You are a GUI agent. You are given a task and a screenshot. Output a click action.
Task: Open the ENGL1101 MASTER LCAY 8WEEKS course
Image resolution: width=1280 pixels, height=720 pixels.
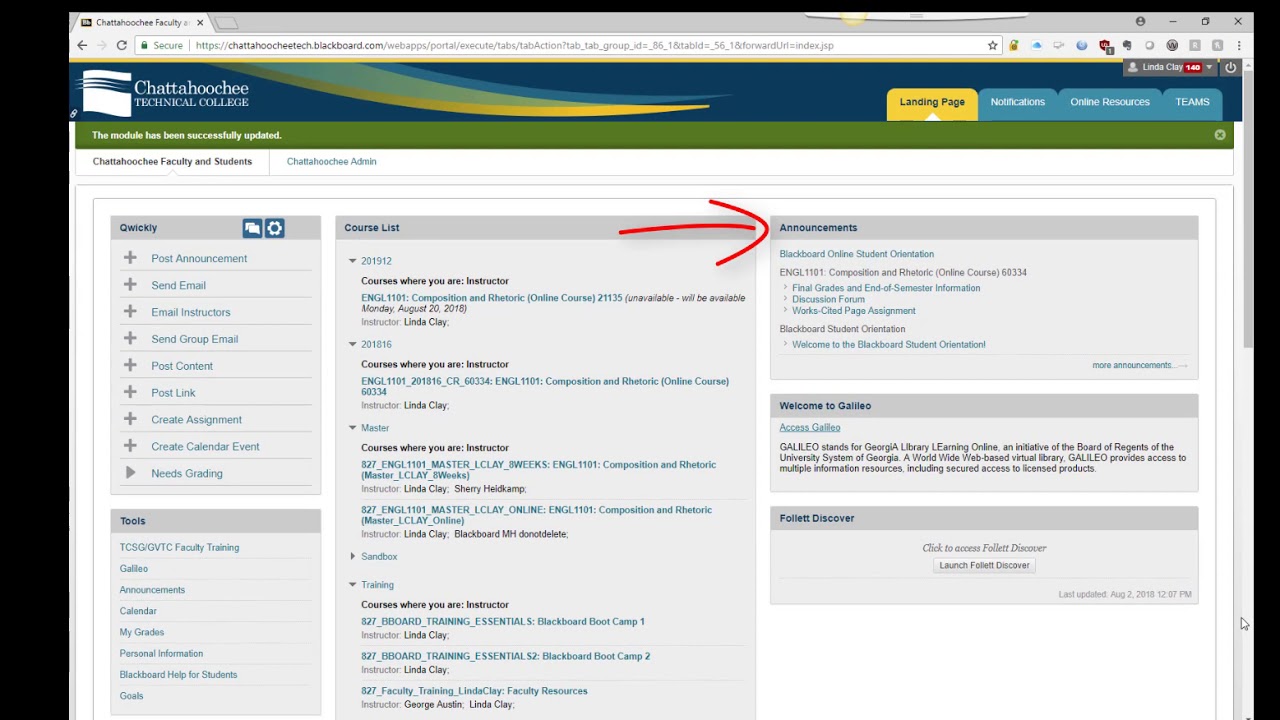point(538,470)
